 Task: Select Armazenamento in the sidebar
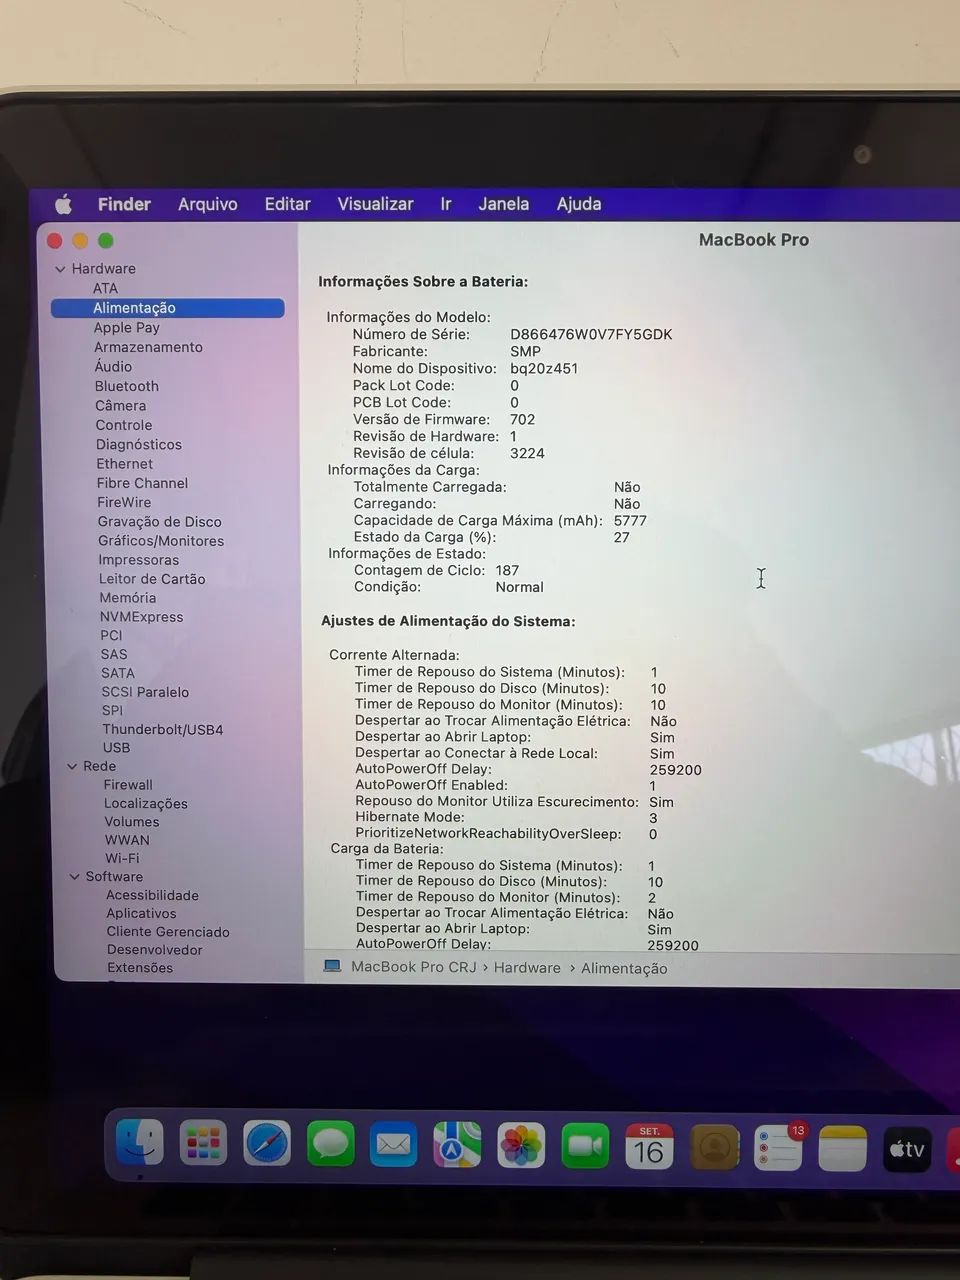click(148, 347)
